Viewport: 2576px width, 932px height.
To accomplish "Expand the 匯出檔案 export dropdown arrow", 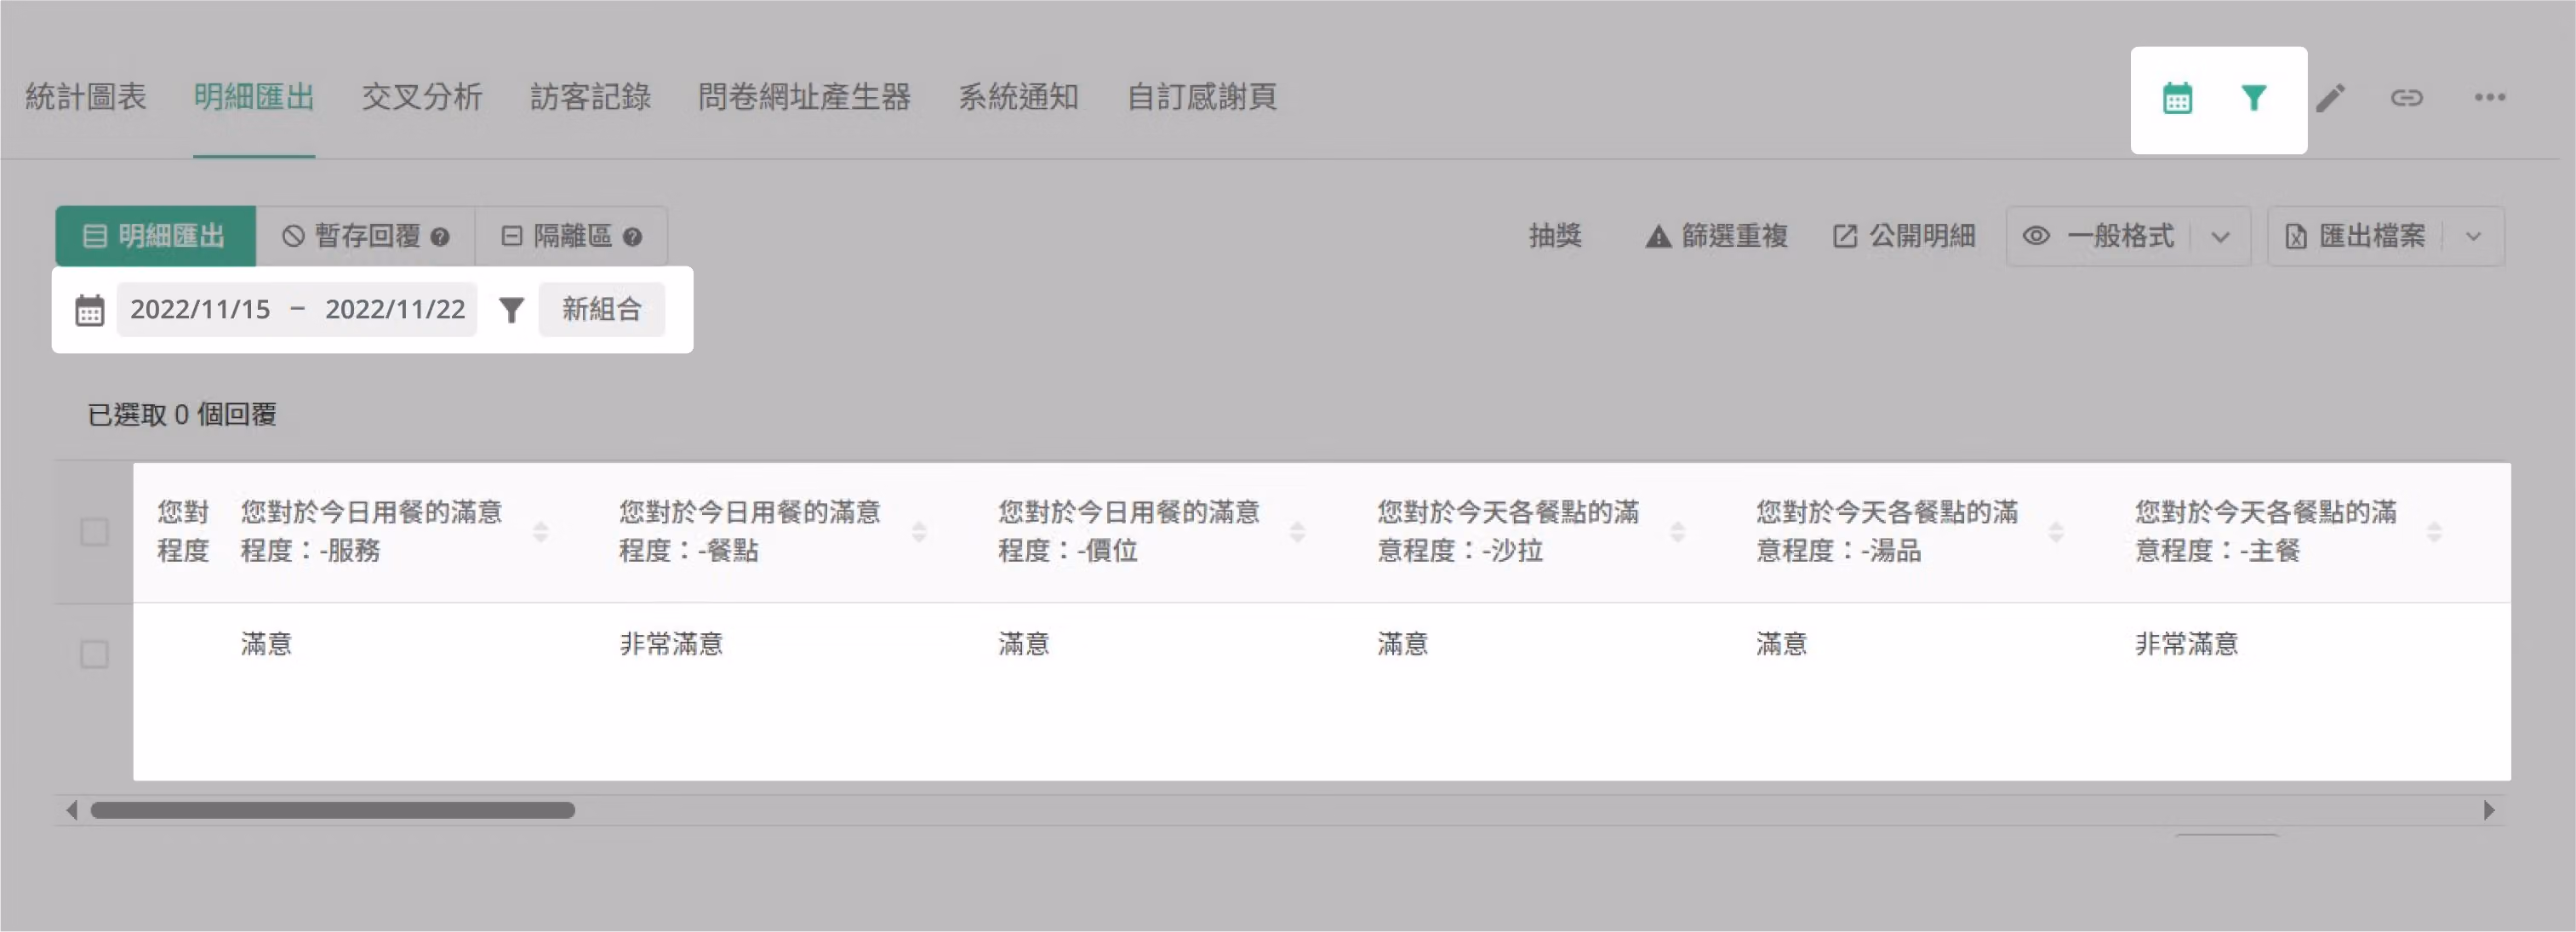I will tap(2473, 237).
